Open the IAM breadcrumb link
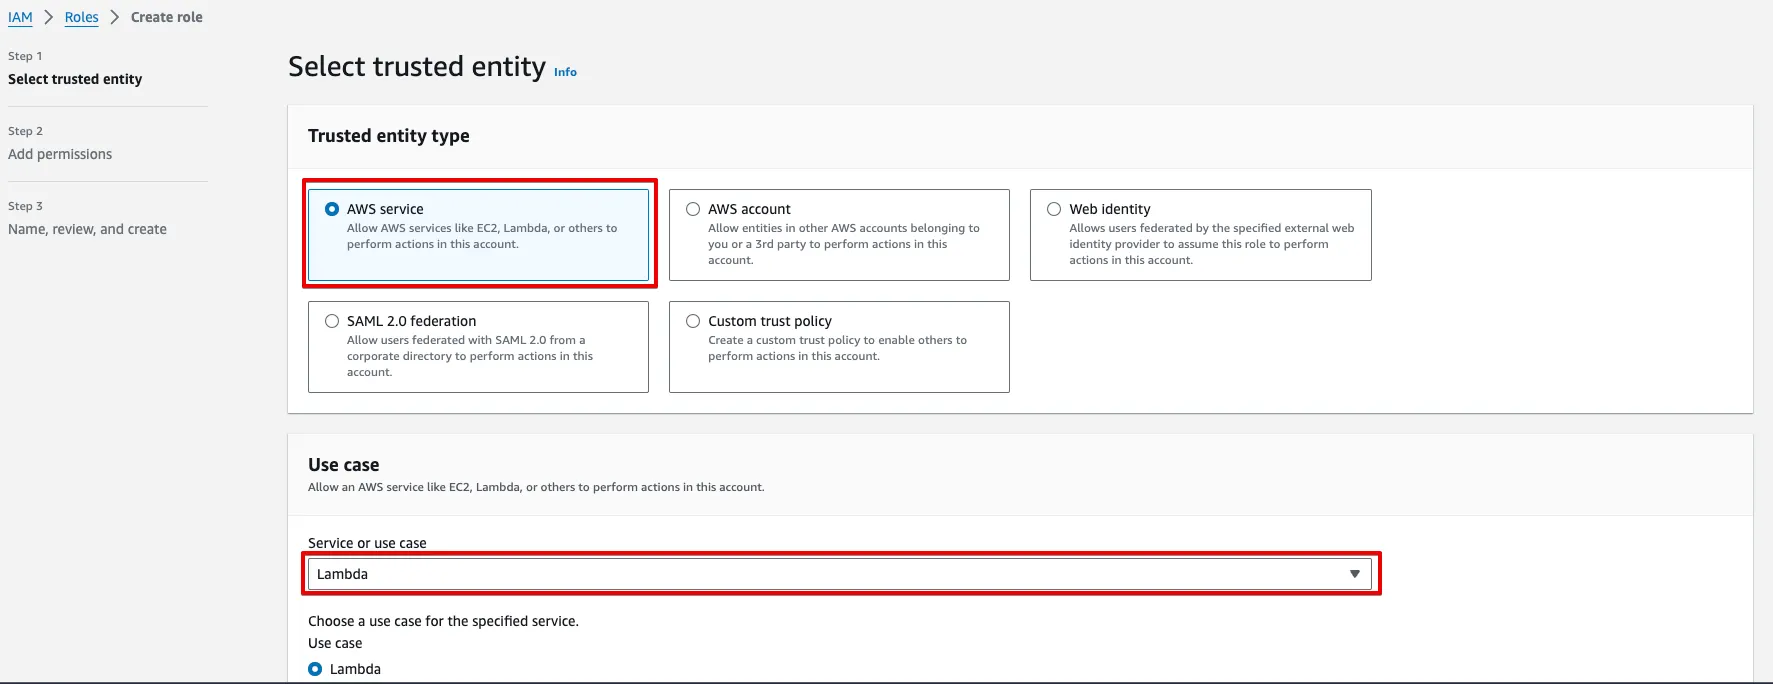Screen dimensions: 1773x684 20,17
